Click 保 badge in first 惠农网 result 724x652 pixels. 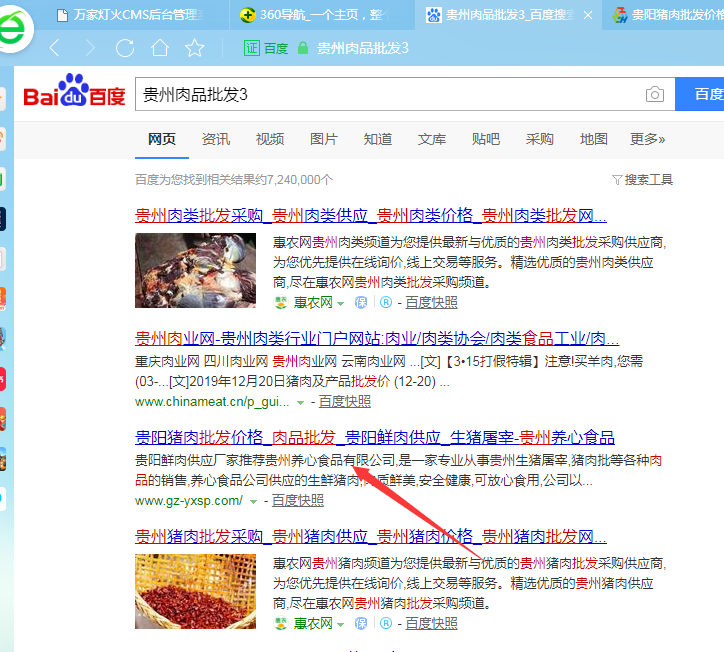click(361, 302)
